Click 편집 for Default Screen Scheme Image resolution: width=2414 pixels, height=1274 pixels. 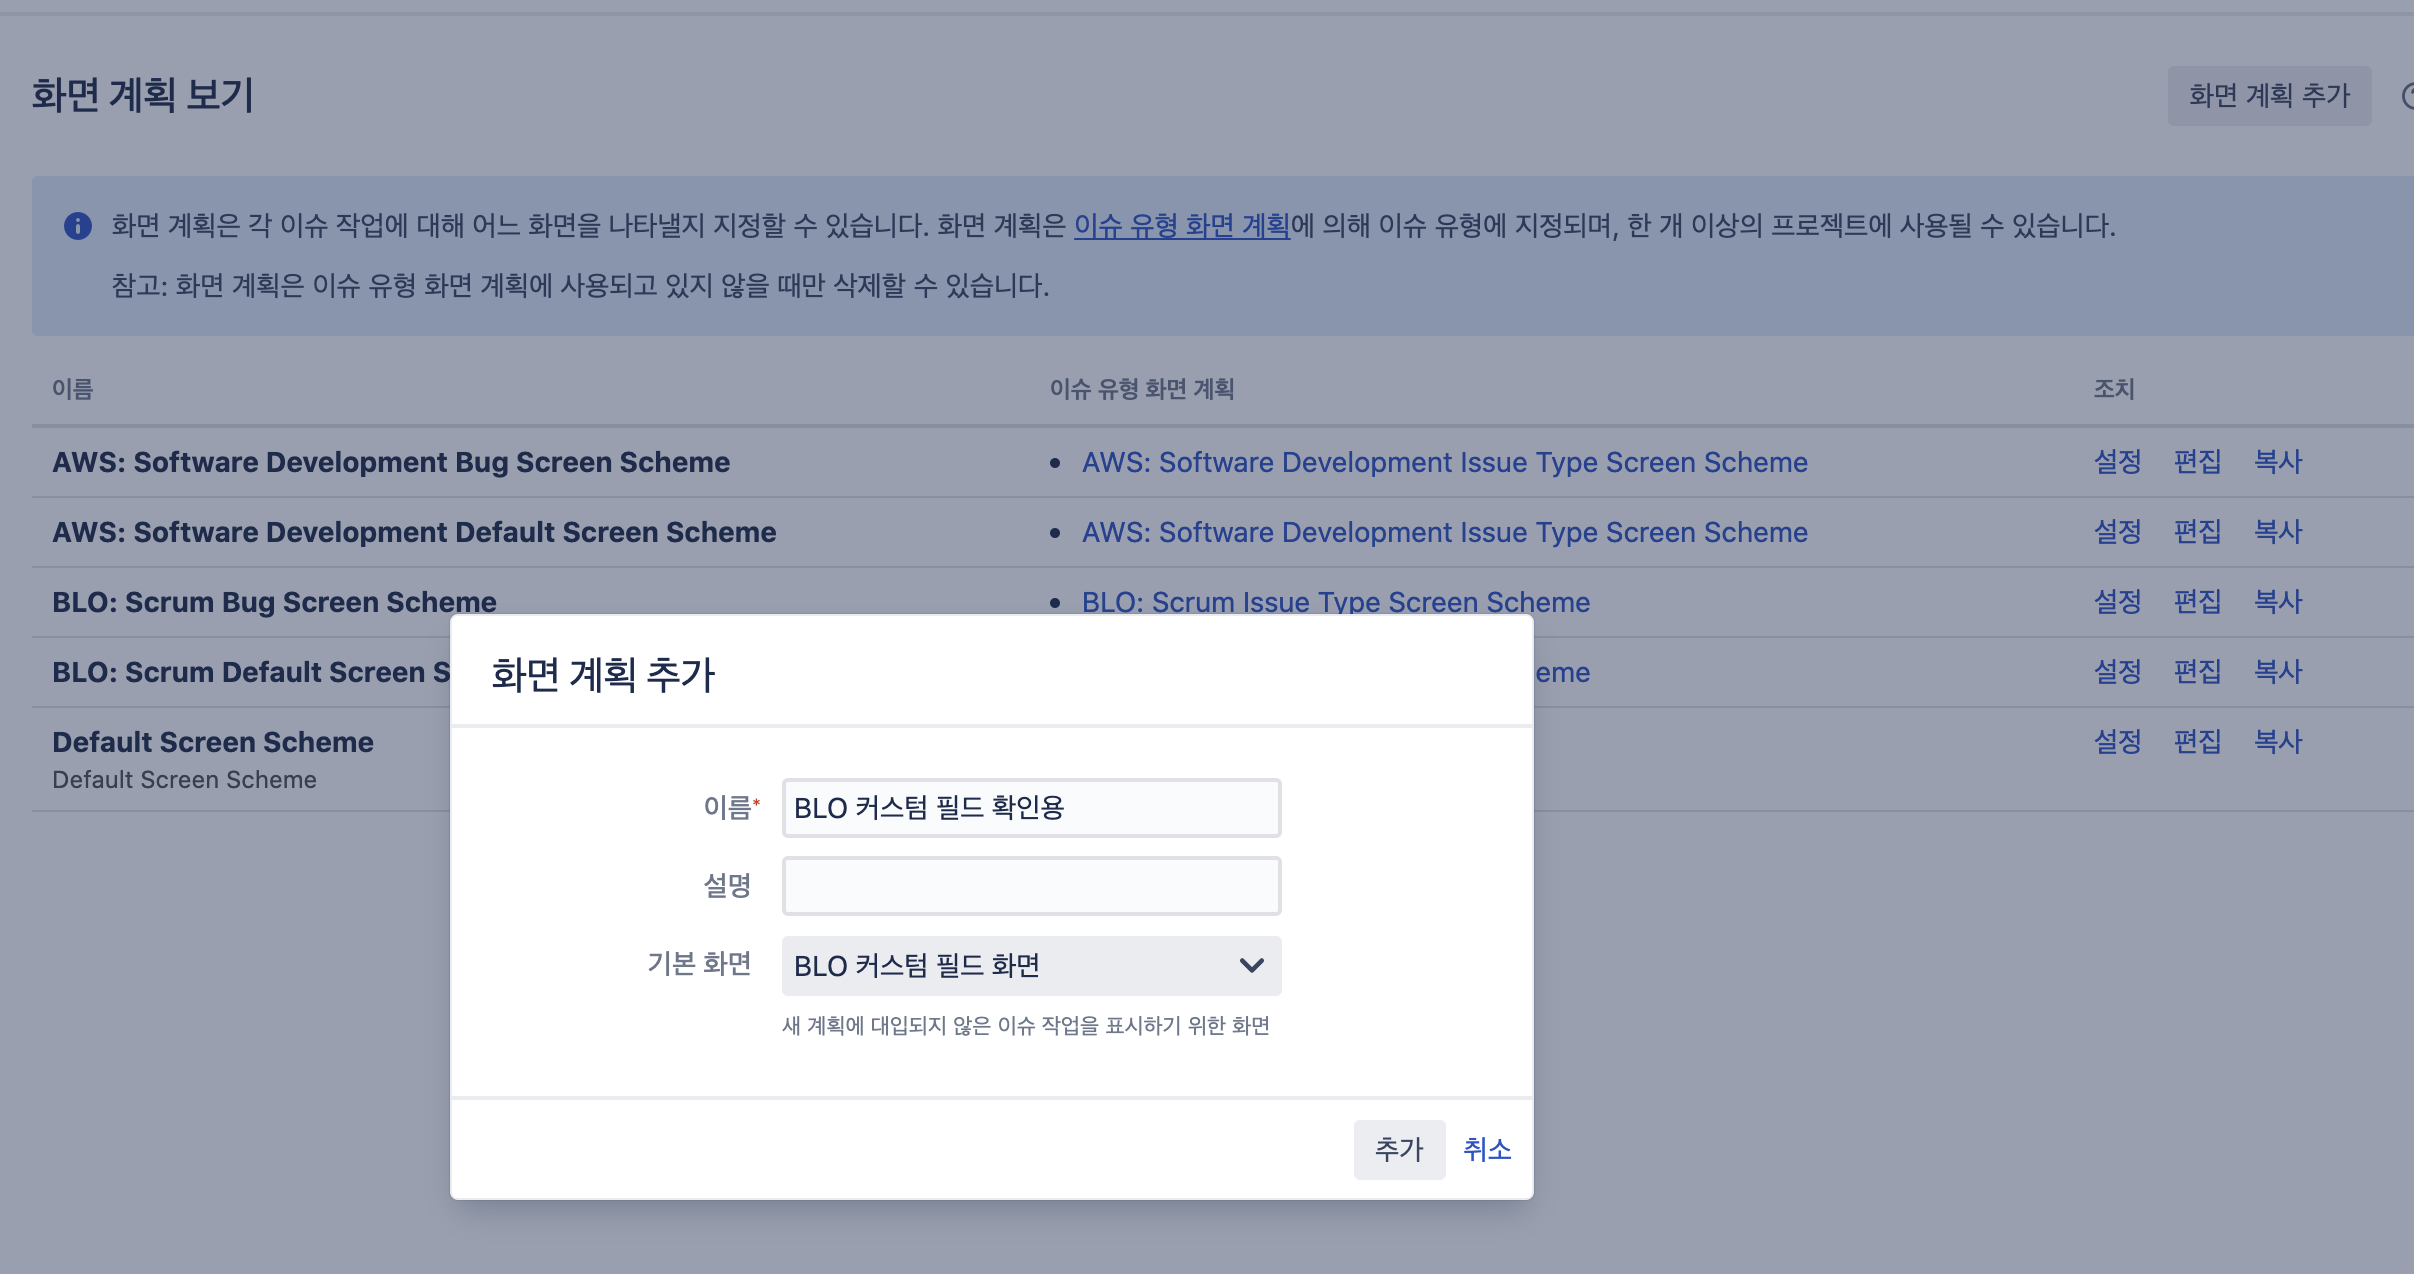tap(2197, 742)
